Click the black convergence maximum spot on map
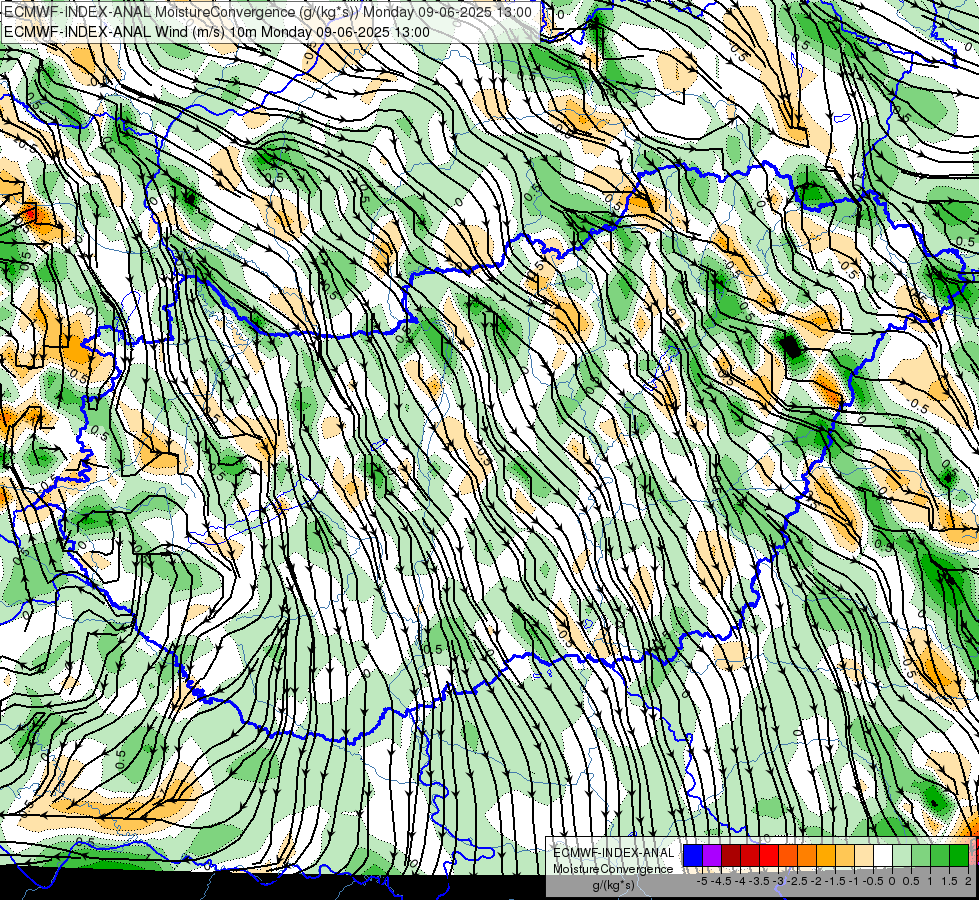This screenshot has width=979, height=900. (791, 346)
